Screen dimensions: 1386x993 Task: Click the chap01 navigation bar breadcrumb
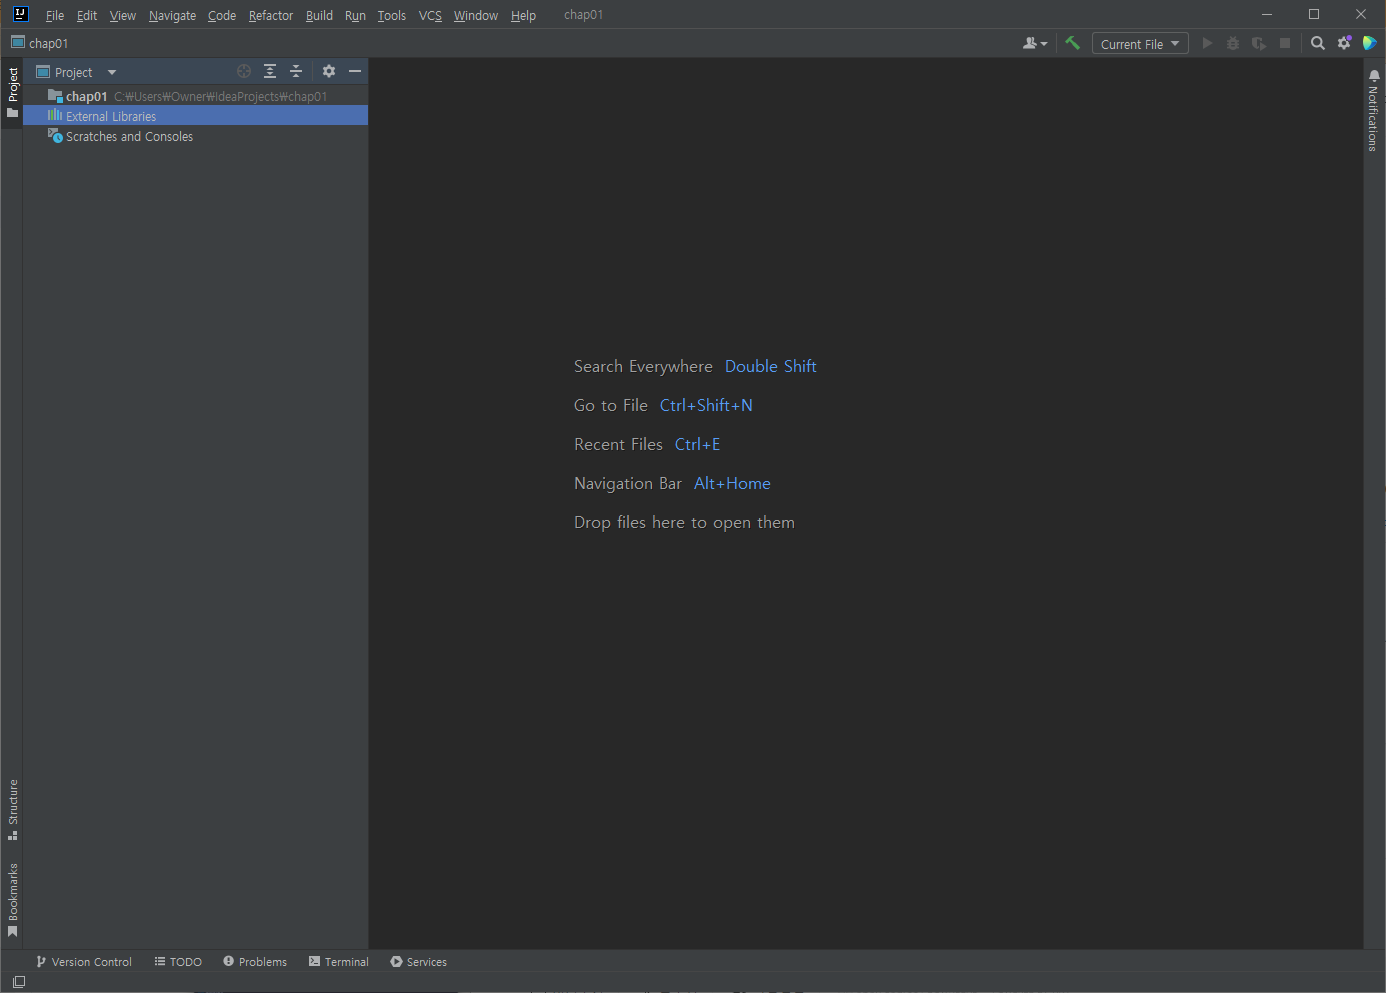click(x=40, y=43)
